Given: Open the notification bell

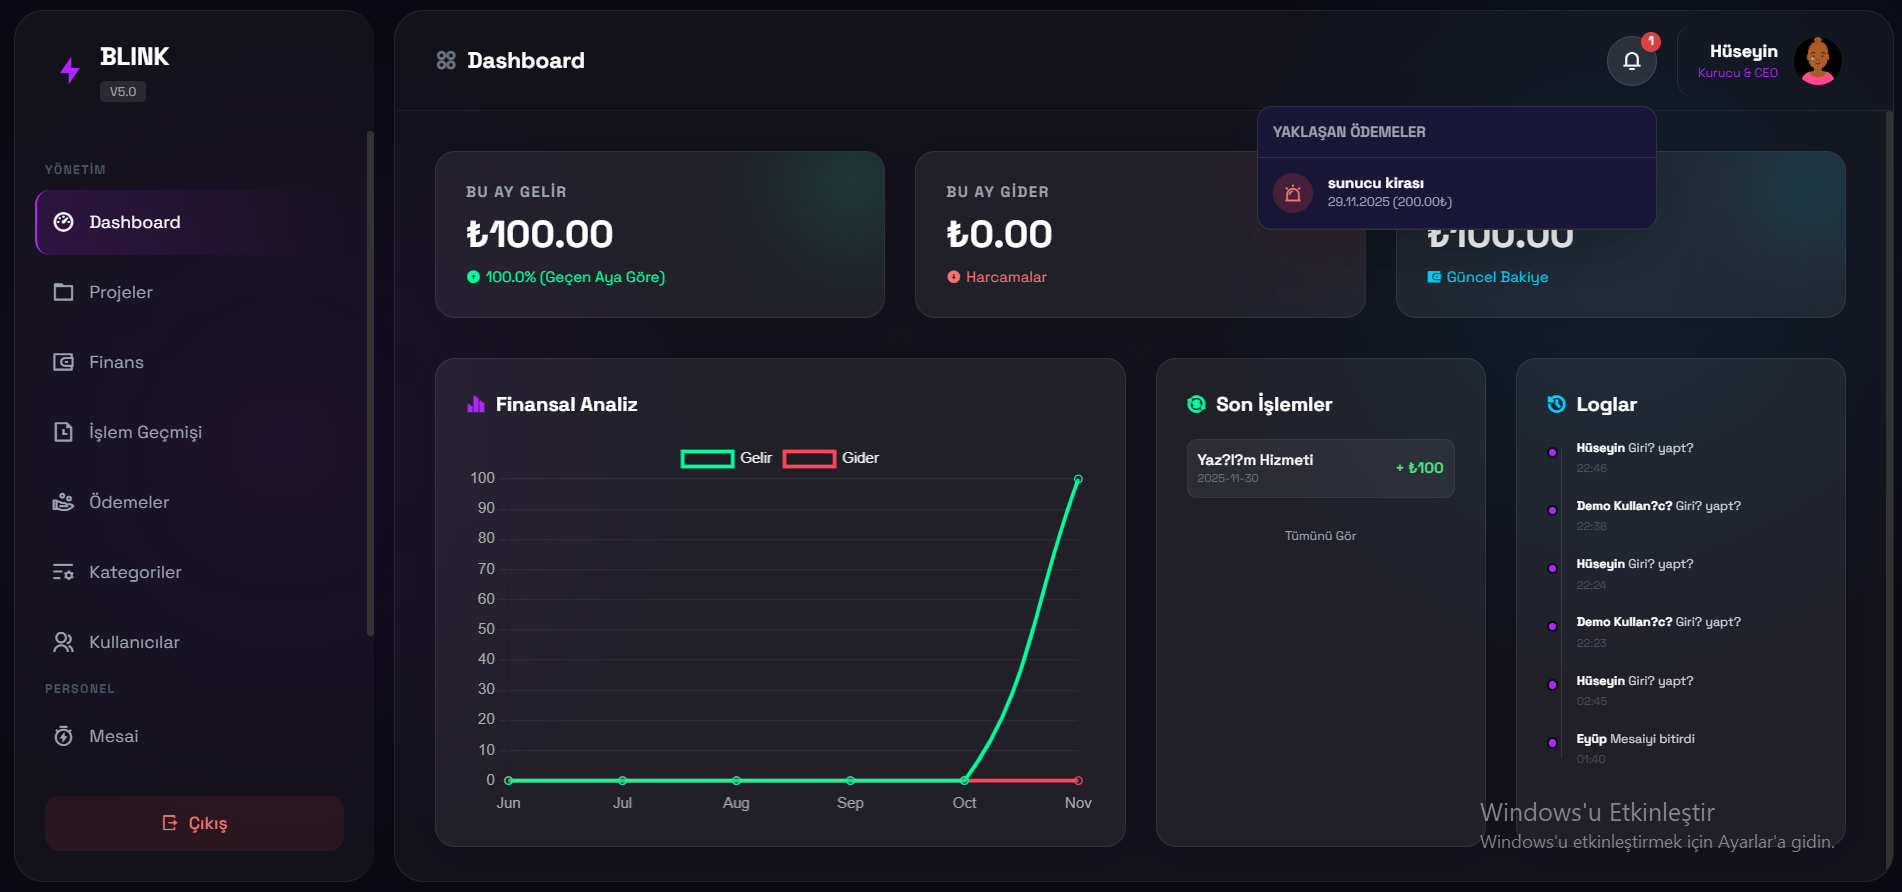Looking at the screenshot, I should pyautogui.click(x=1631, y=60).
